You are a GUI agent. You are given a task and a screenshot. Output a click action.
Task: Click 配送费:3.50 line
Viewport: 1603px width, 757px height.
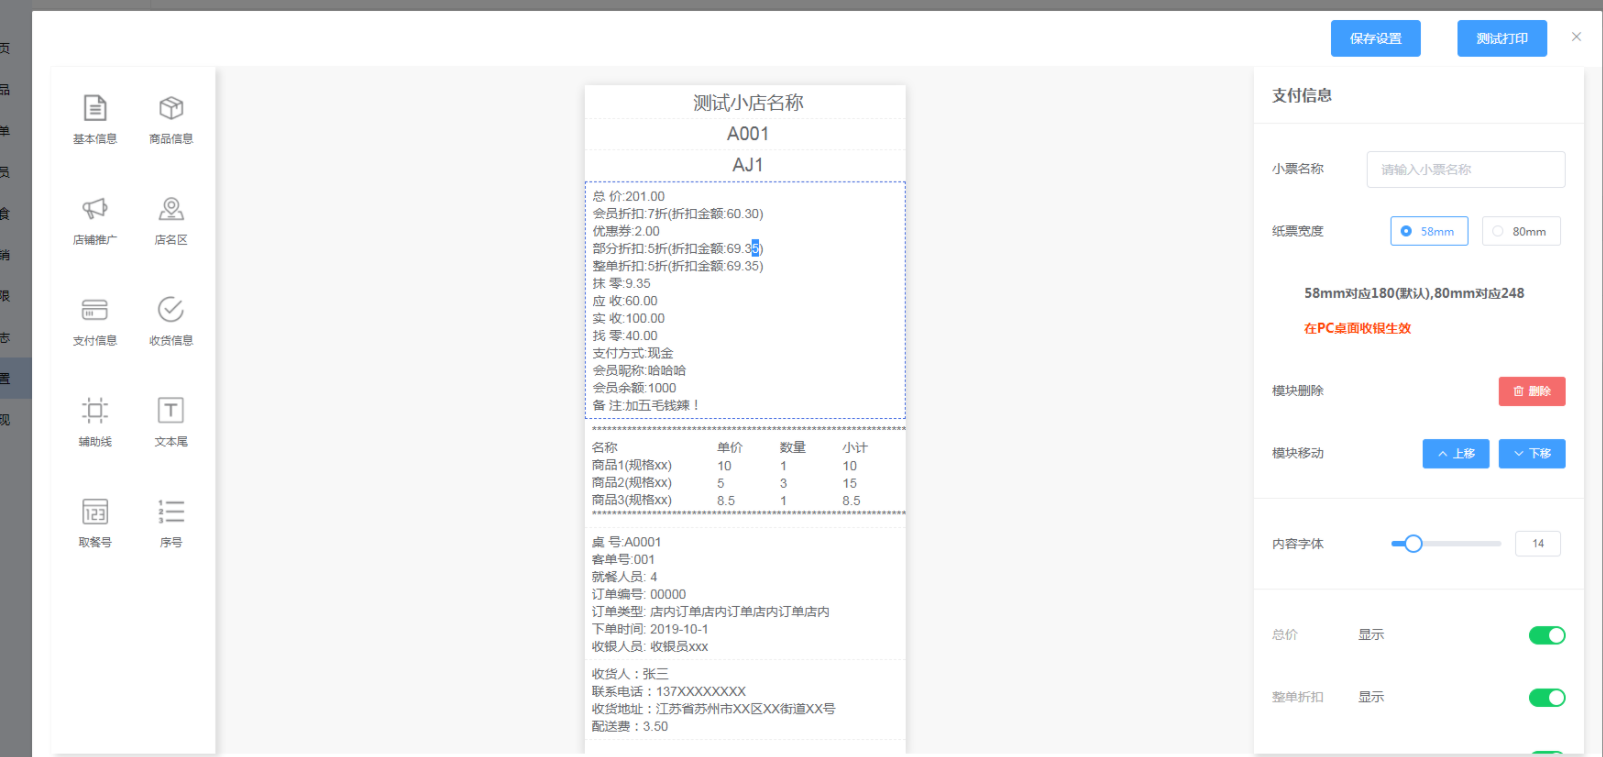[x=629, y=726]
